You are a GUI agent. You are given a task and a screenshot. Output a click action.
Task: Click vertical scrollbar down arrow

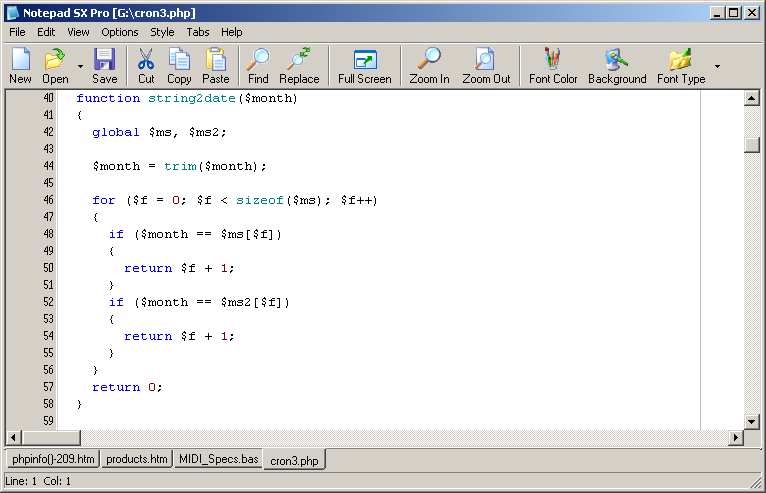point(751,421)
